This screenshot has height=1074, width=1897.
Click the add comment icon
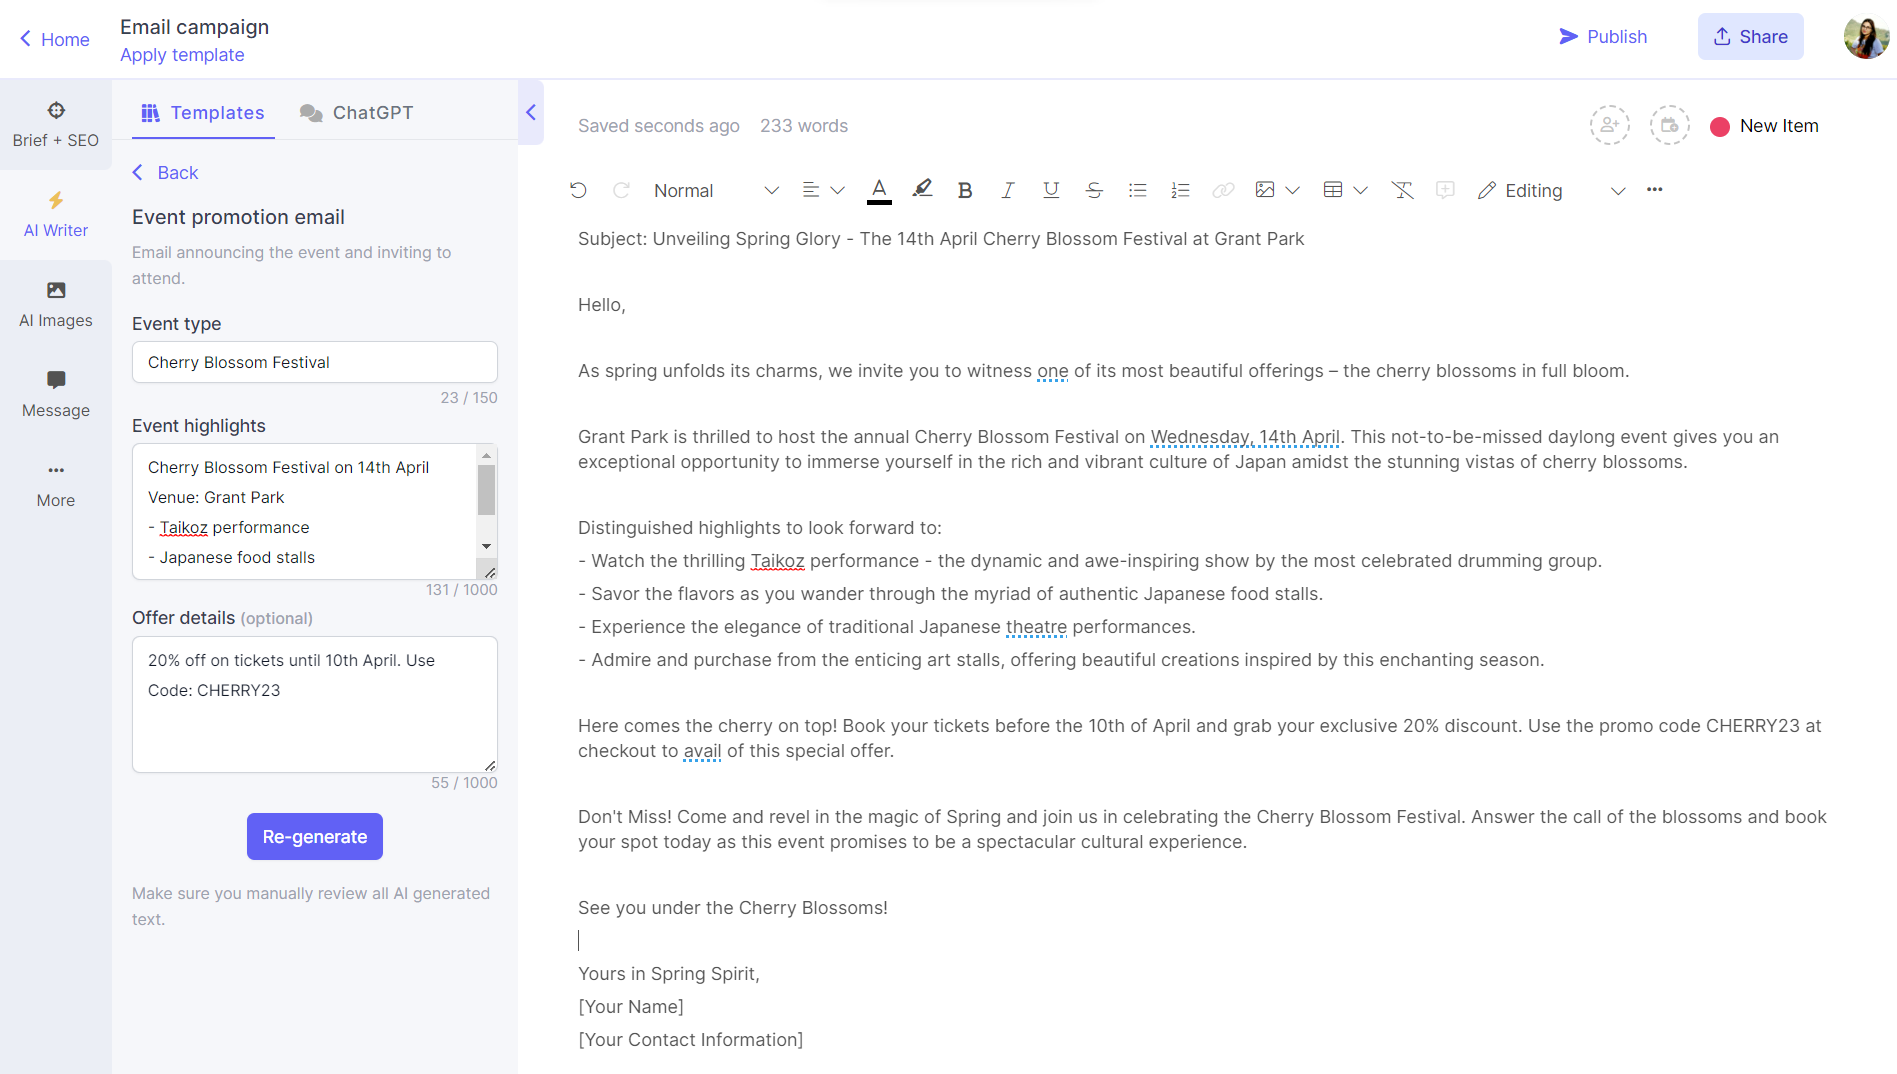click(1445, 190)
